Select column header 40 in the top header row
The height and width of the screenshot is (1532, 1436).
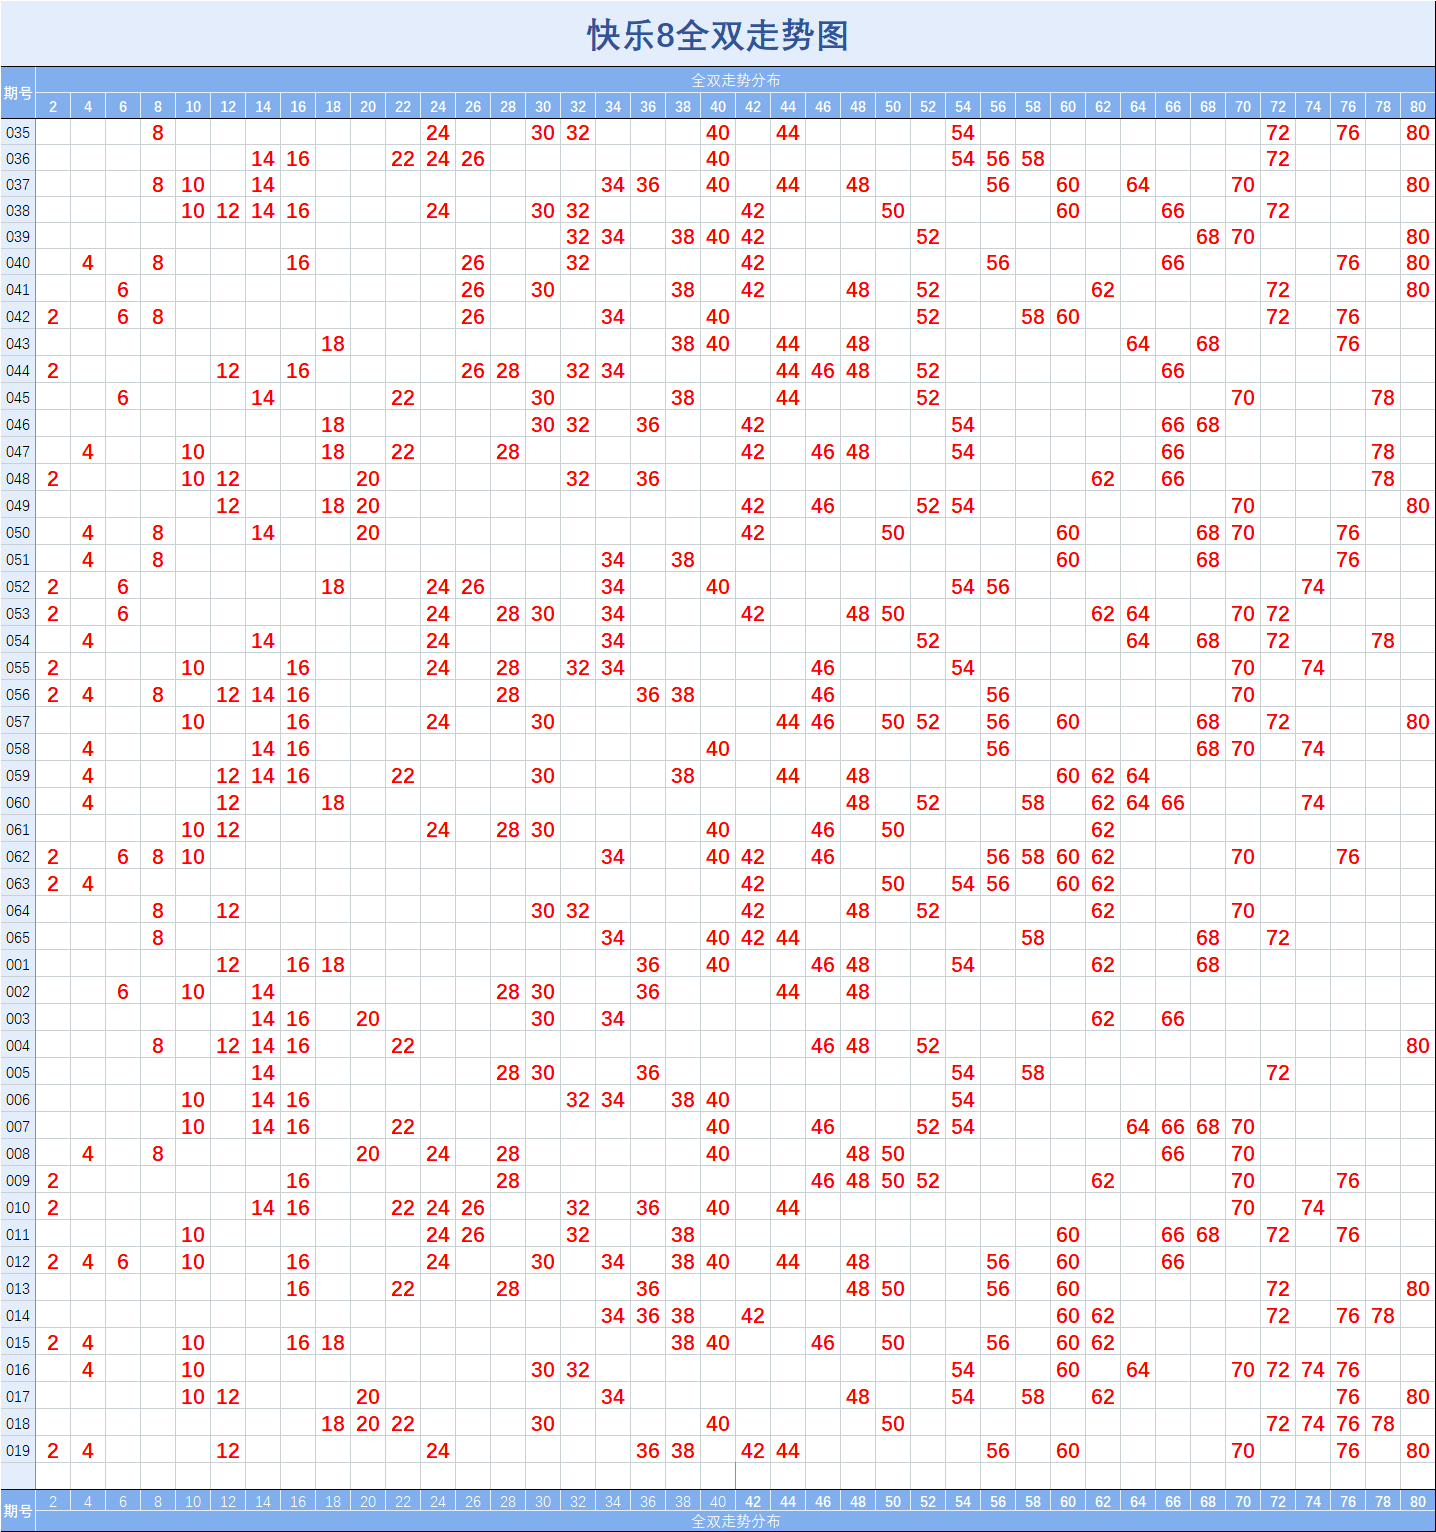point(718,106)
